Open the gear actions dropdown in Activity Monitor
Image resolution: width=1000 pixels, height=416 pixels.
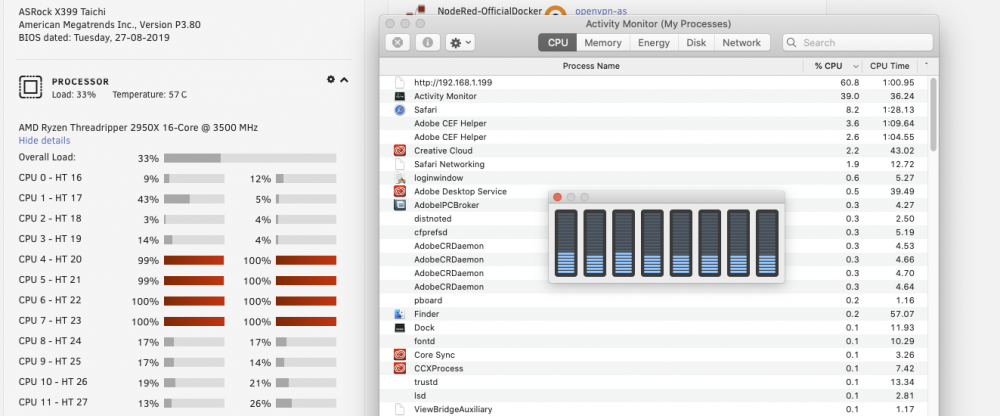[x=460, y=43]
